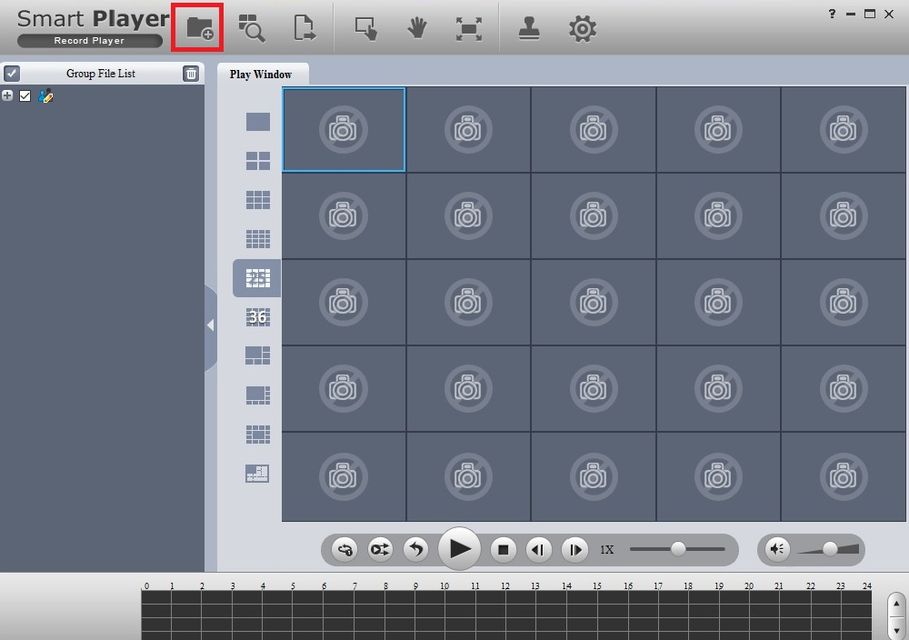
Task: Click the shuffle playback button
Action: pos(380,549)
